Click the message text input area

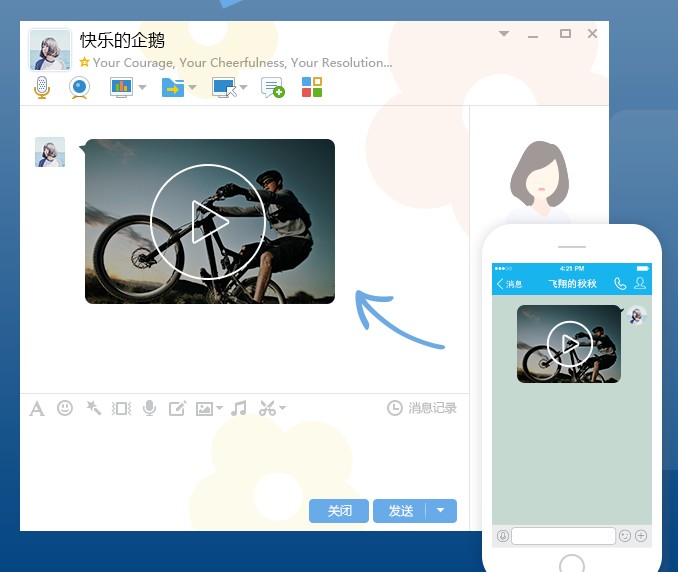click(x=245, y=458)
